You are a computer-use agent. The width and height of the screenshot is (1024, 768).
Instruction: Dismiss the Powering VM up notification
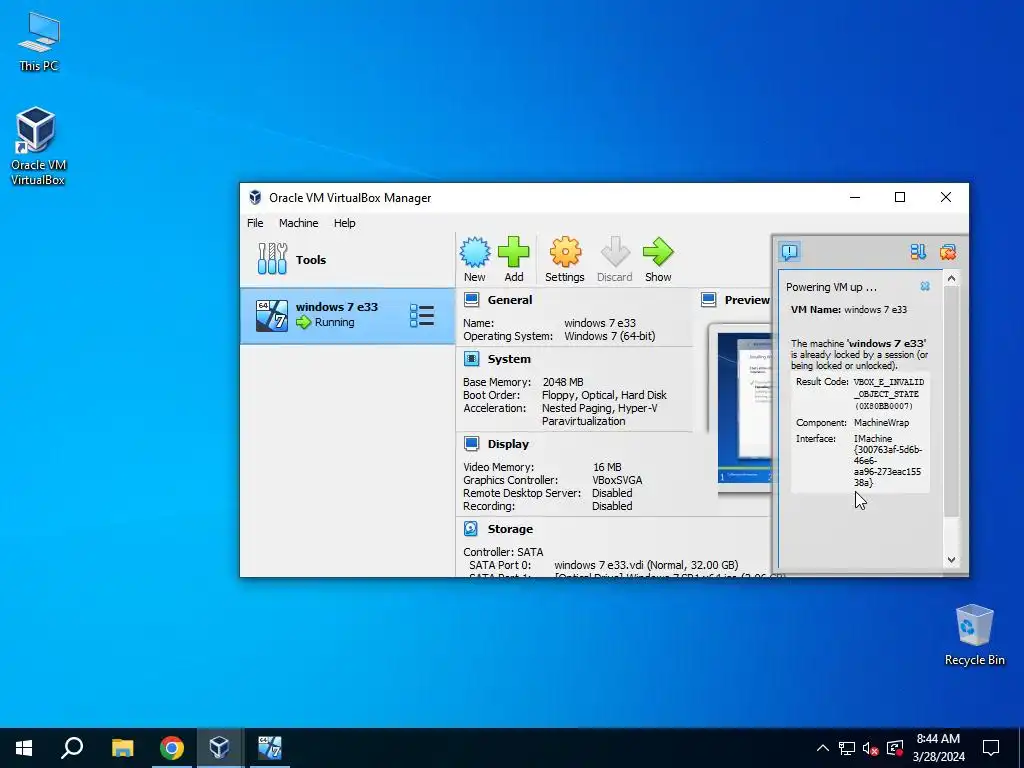pyautogui.click(x=925, y=286)
